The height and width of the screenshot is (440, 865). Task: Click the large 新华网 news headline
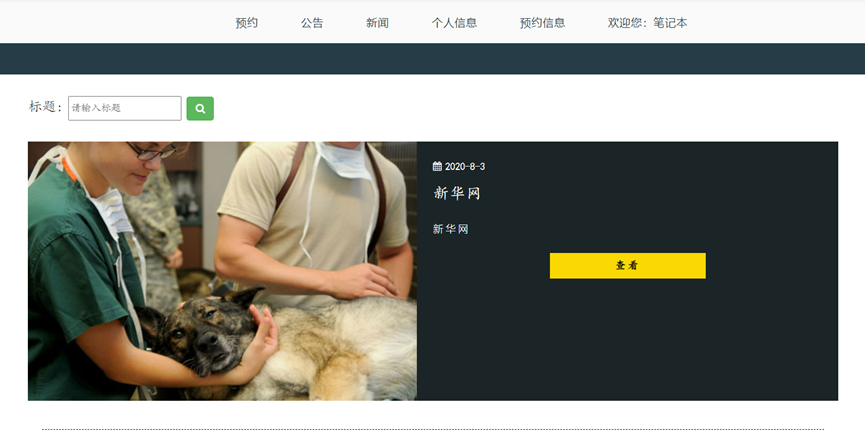tap(457, 193)
